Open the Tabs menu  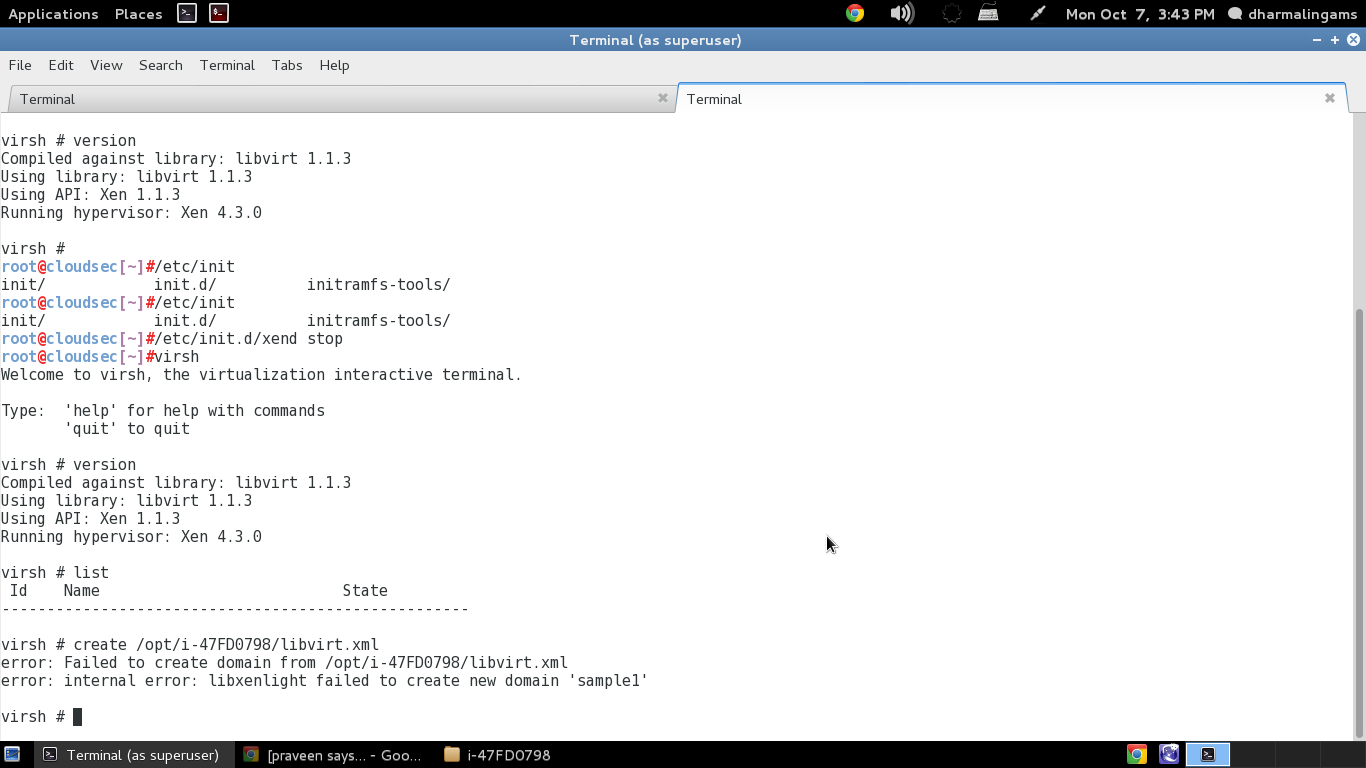[286, 65]
